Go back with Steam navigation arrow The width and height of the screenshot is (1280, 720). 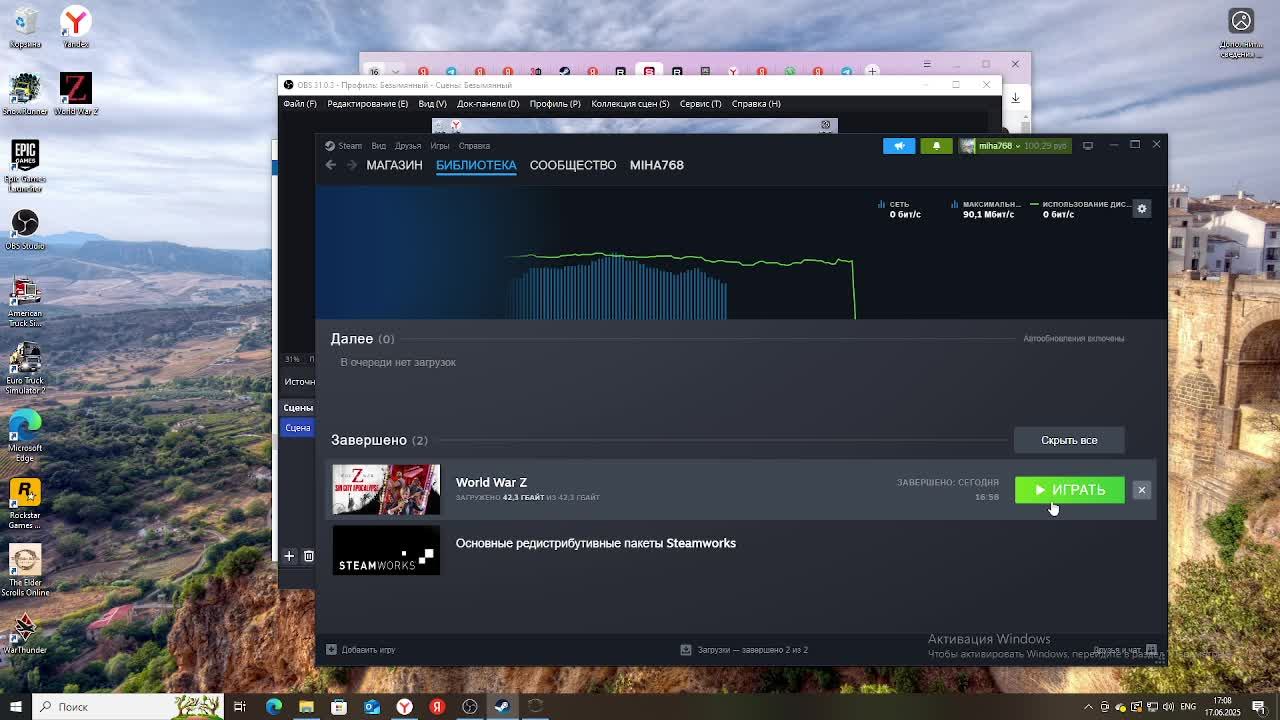click(x=331, y=165)
